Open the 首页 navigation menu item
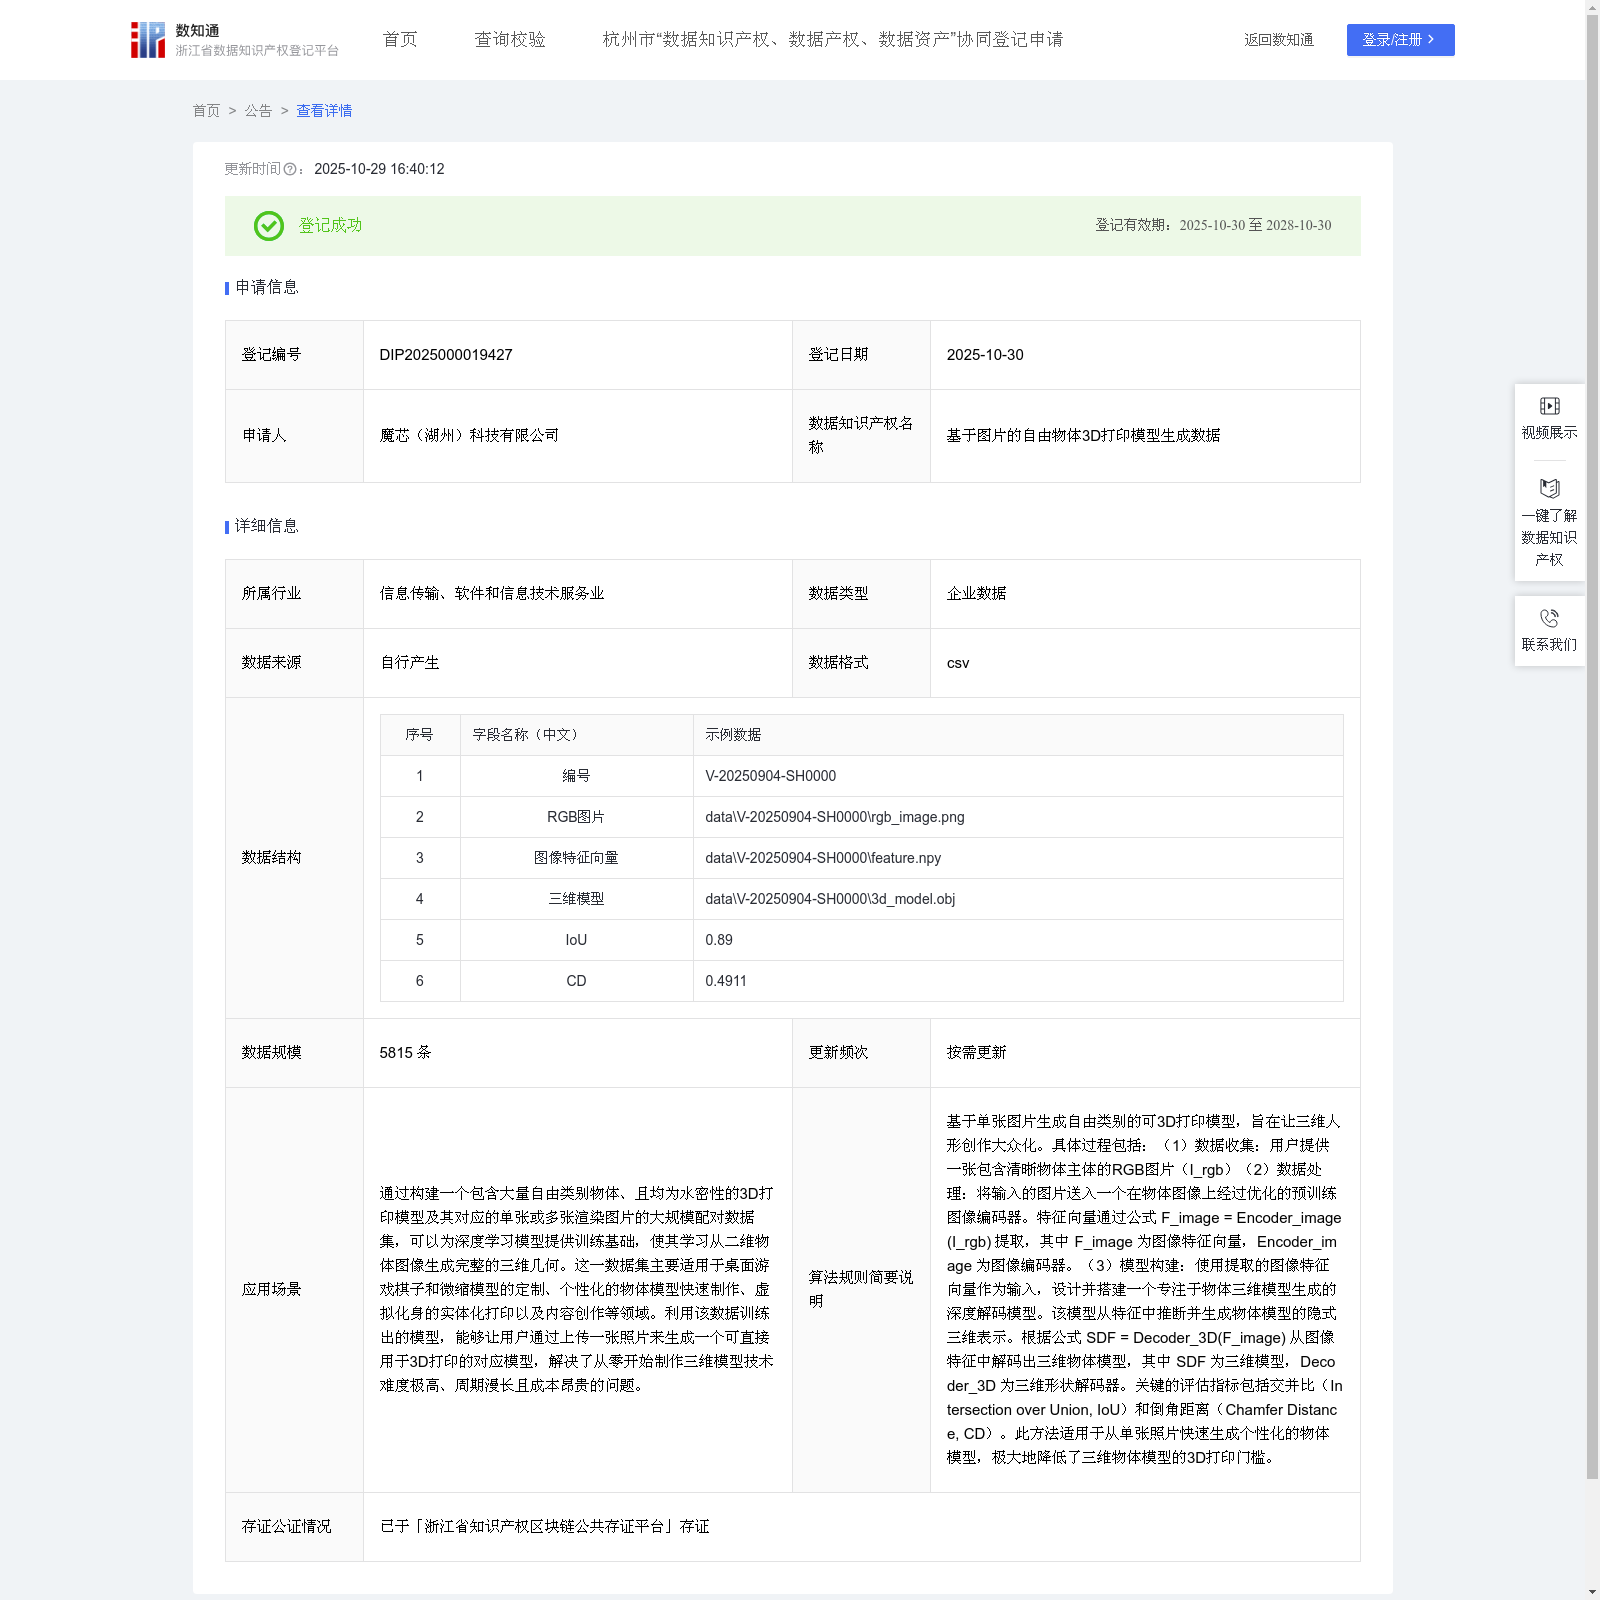 pyautogui.click(x=400, y=40)
